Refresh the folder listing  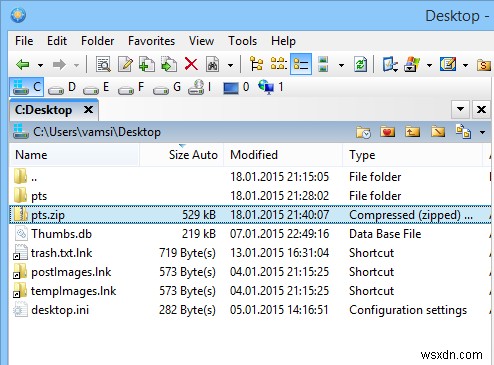pyautogui.click(x=361, y=64)
